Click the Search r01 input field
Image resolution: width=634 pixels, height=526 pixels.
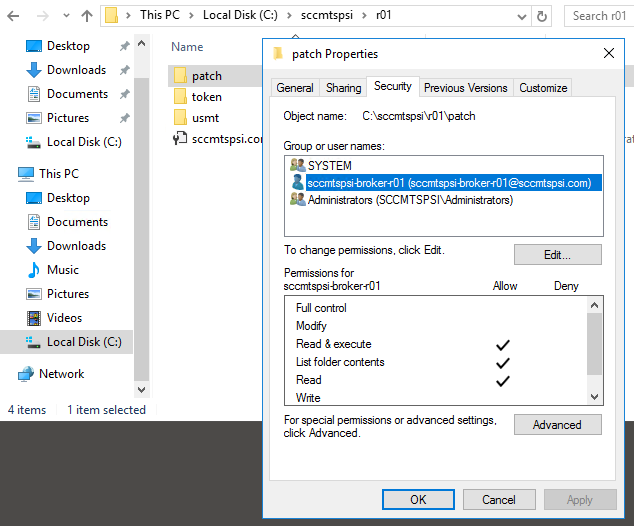600,16
